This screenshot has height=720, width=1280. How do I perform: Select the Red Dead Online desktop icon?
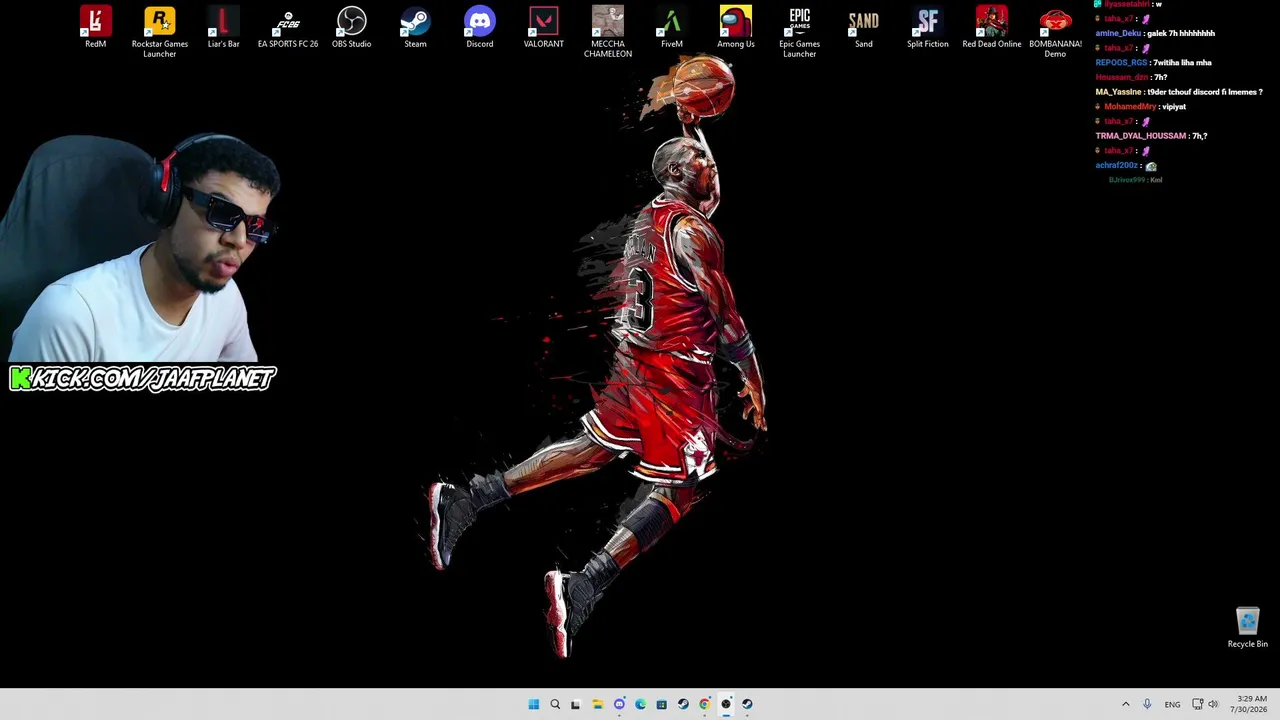[992, 28]
